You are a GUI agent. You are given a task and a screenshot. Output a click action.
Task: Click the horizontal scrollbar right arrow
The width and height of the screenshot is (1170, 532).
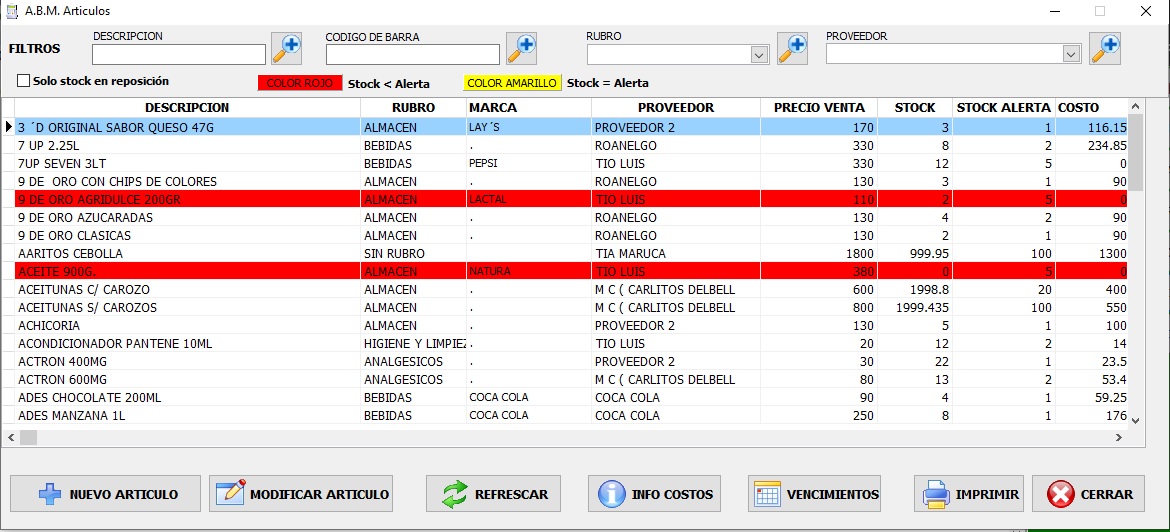[x=1119, y=437]
